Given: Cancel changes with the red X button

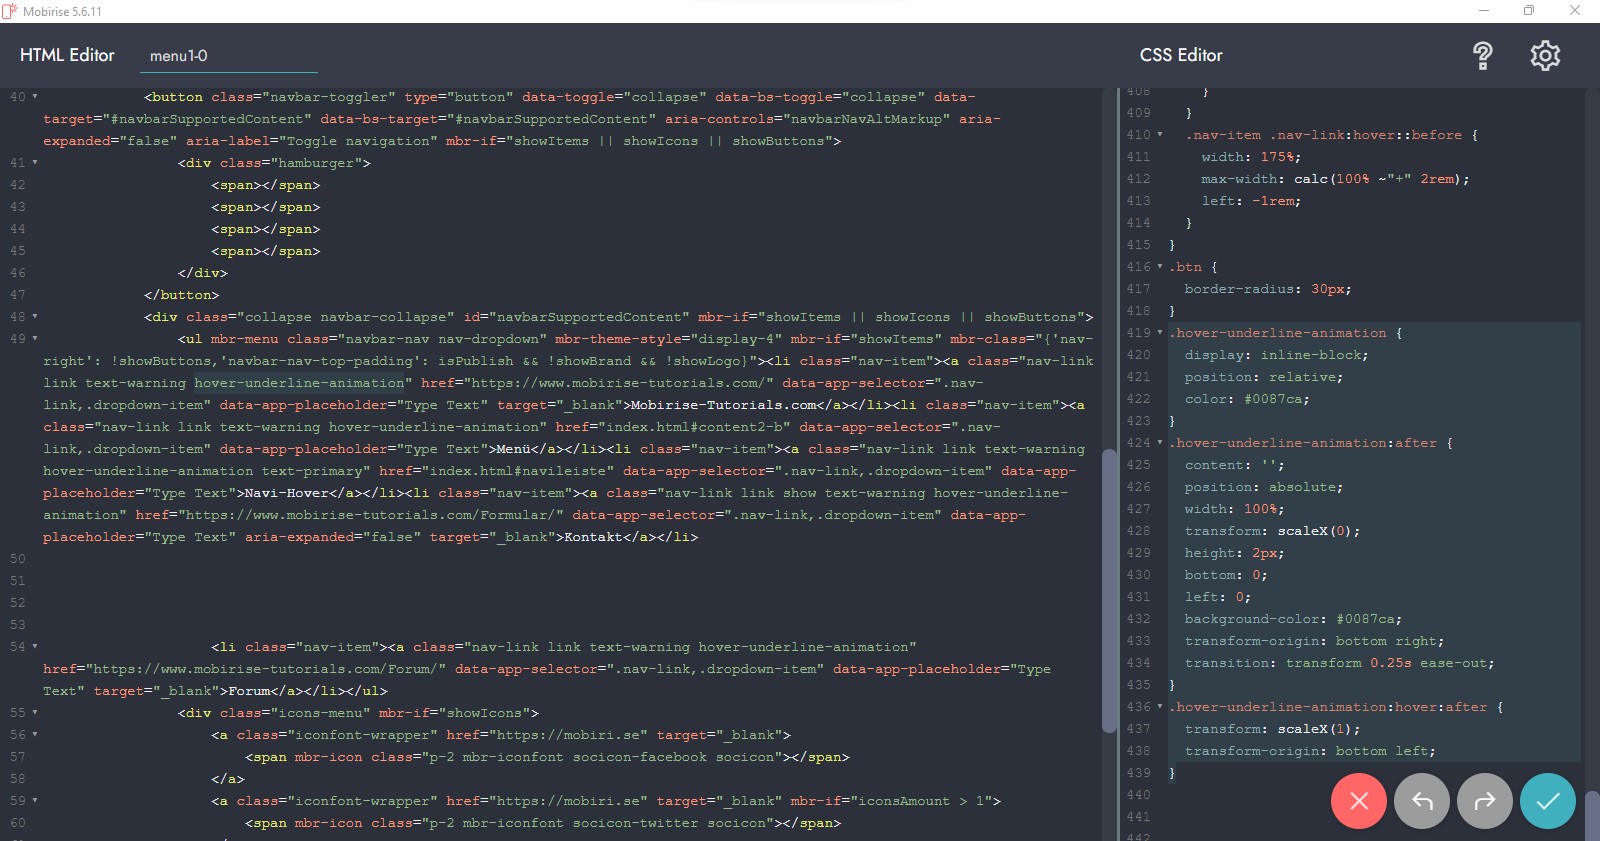Looking at the screenshot, I should (x=1358, y=801).
